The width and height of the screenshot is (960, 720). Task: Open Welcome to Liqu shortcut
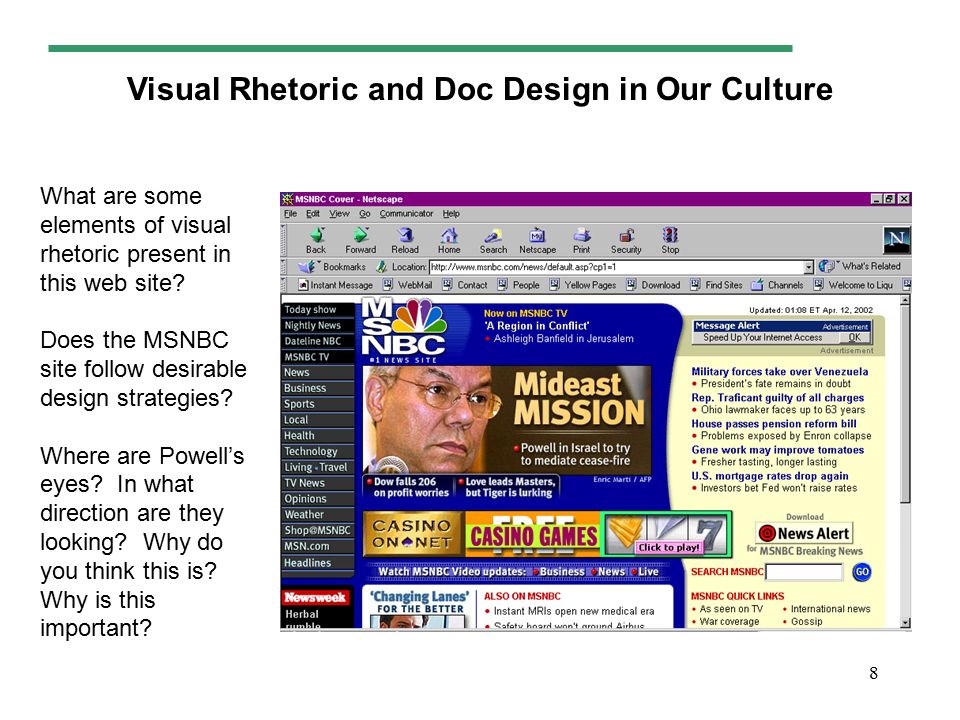tap(853, 285)
